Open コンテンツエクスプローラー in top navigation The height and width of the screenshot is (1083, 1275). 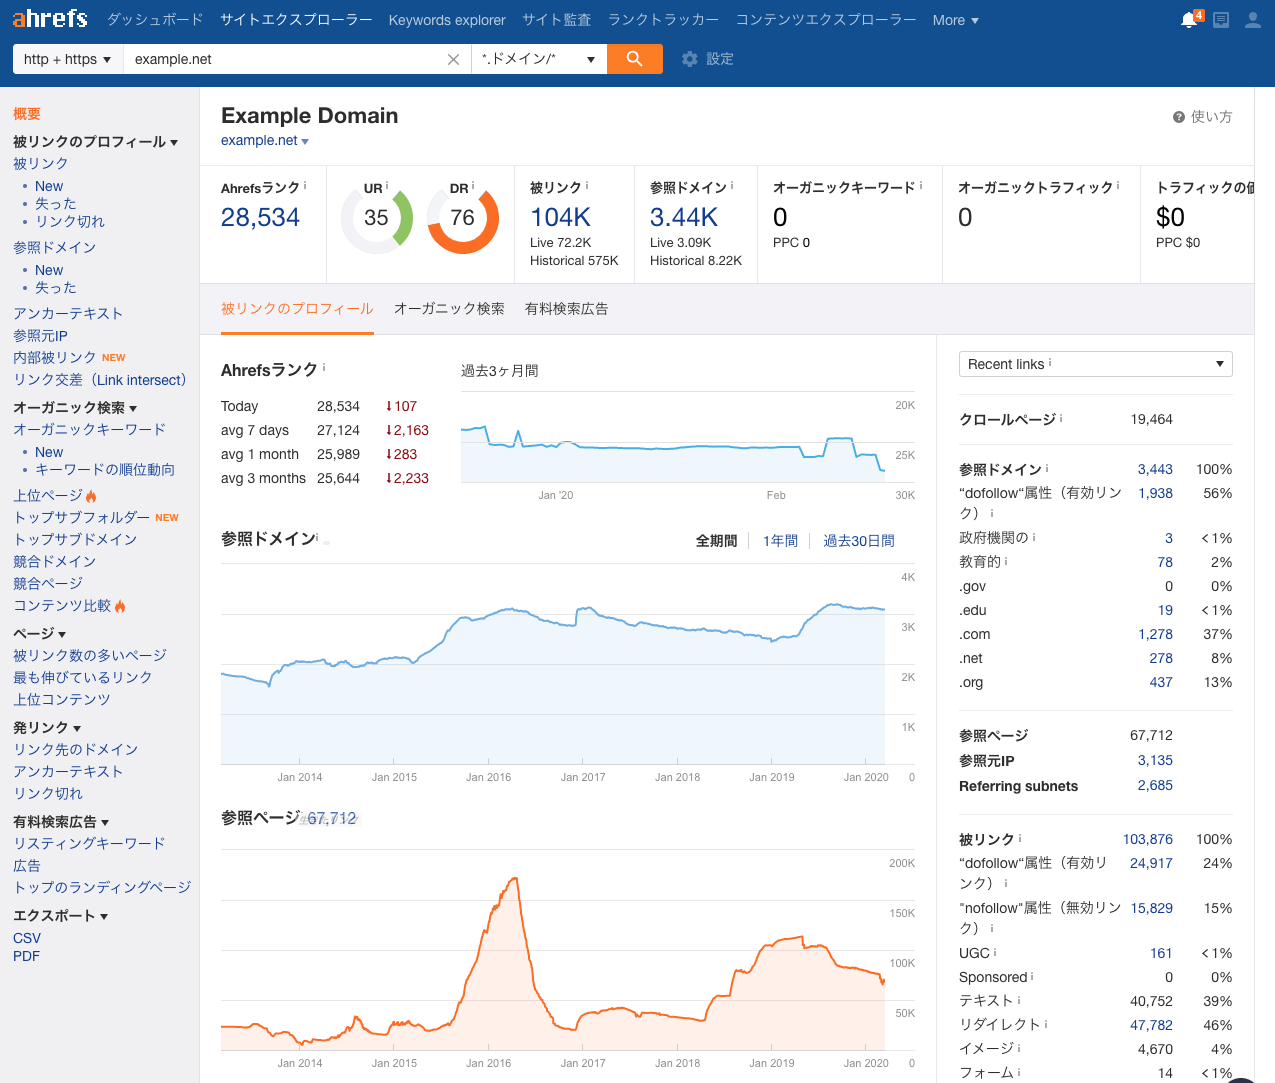(x=826, y=20)
